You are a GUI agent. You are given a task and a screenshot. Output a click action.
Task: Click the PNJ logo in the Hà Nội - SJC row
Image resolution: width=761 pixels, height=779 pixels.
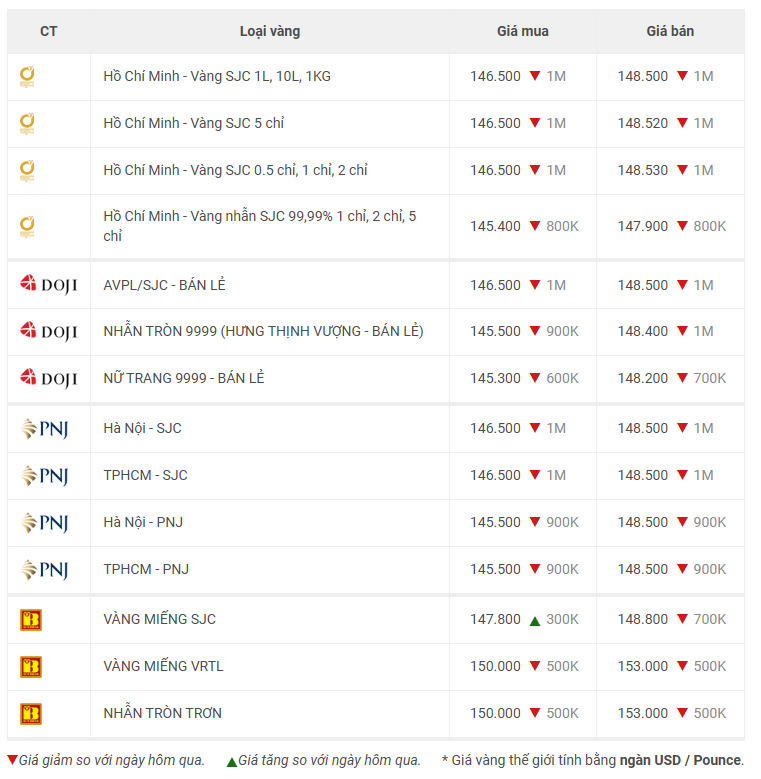pos(44,429)
